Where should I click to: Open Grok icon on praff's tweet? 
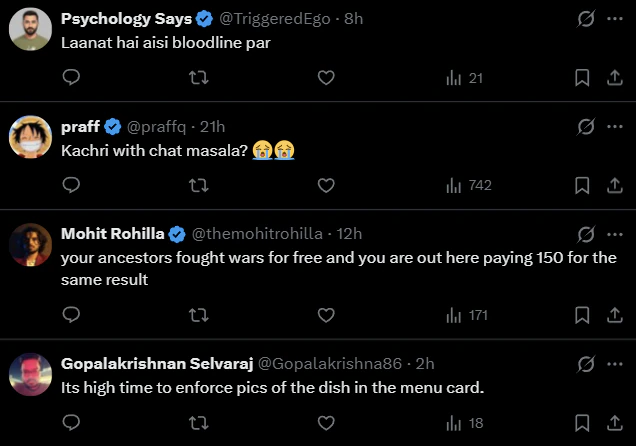tap(587, 126)
